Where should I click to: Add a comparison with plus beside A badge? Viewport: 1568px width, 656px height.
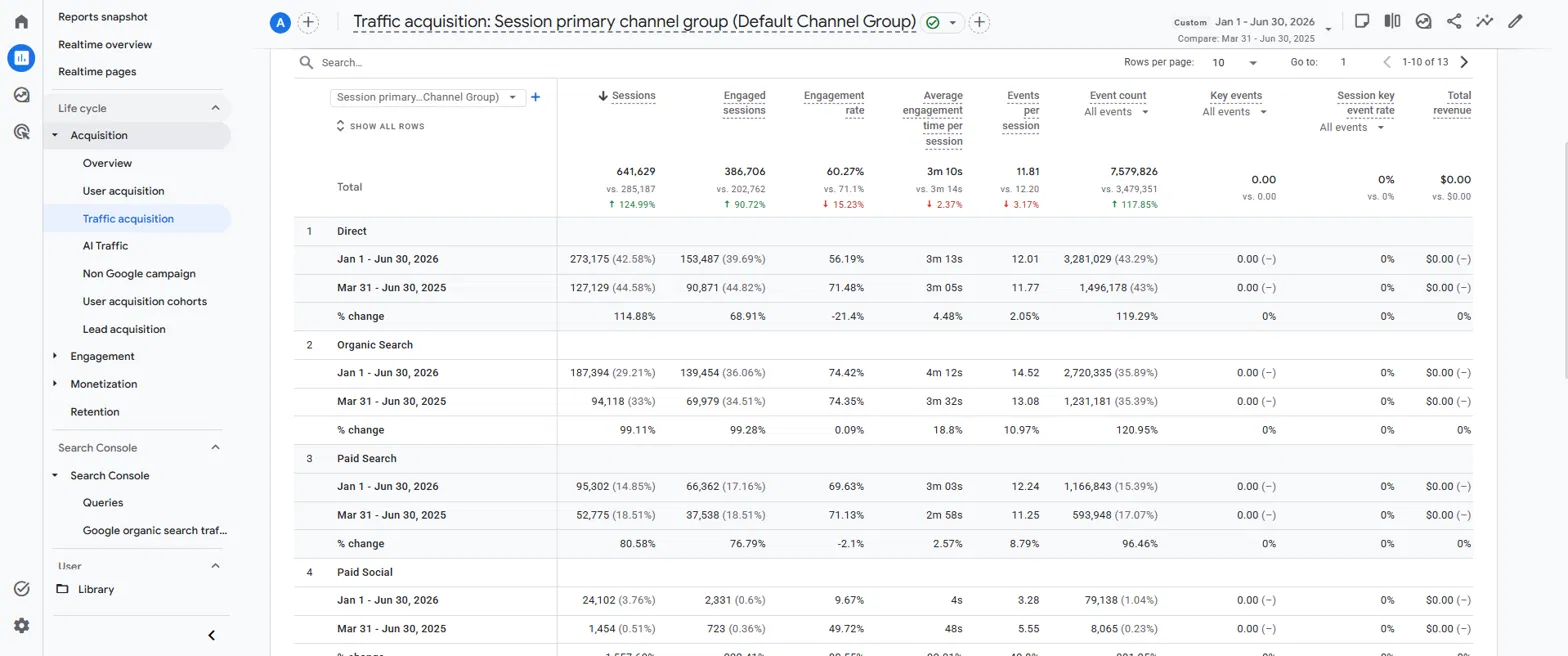click(x=308, y=22)
